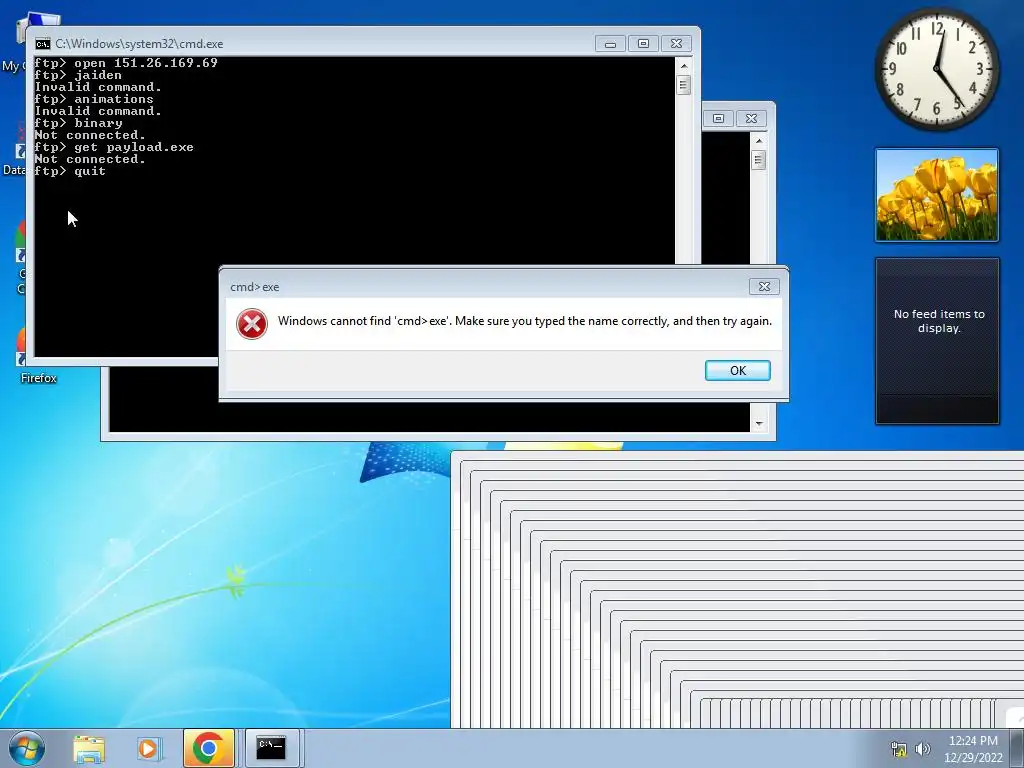Close the rear cmd window
The image size is (1024, 768).
[x=752, y=118]
